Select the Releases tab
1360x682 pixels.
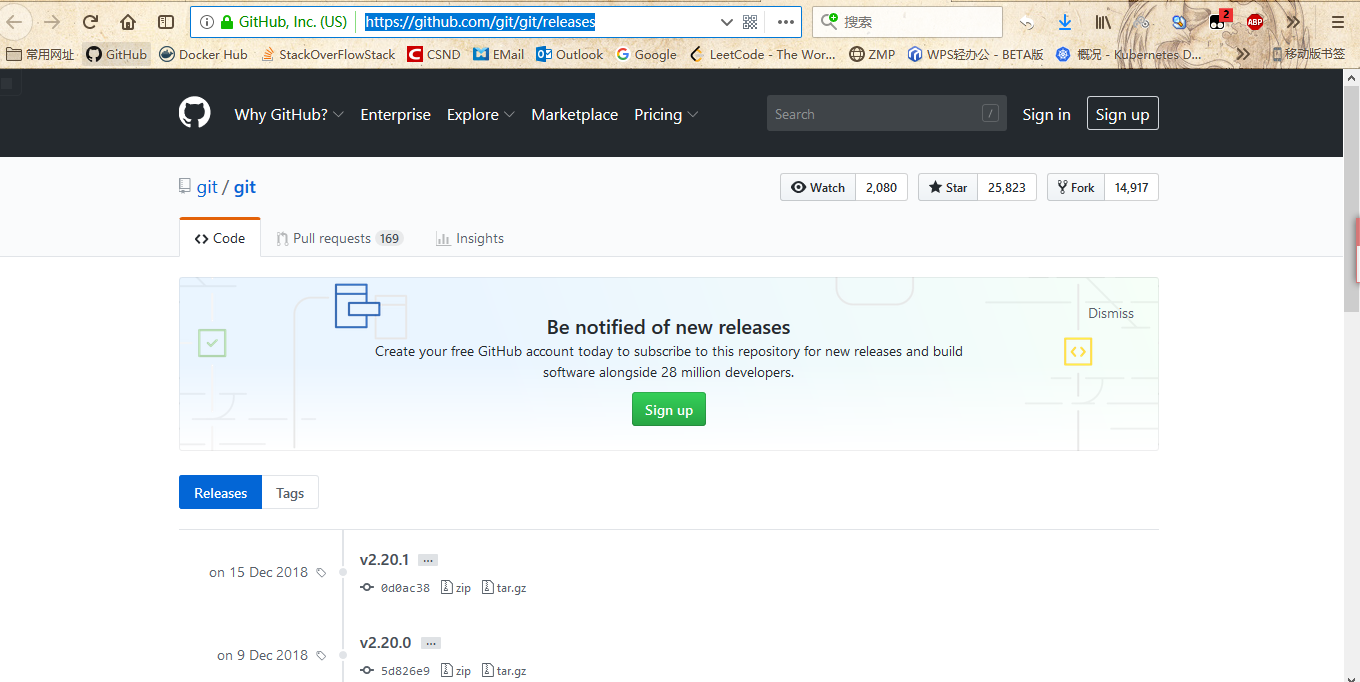tap(220, 492)
